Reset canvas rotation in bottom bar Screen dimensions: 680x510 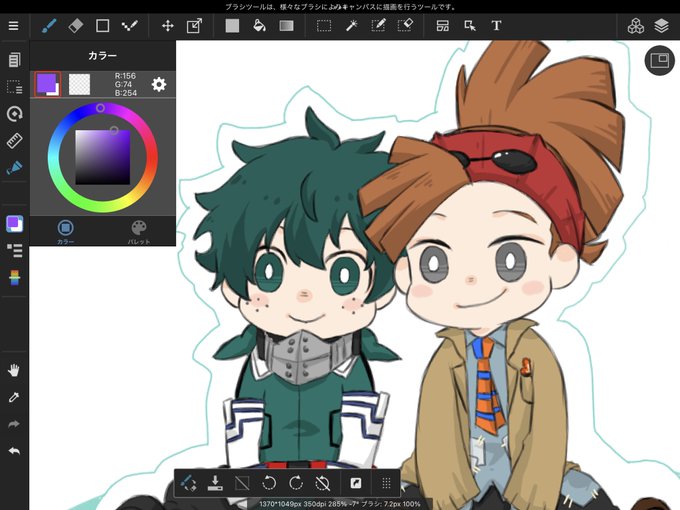[323, 483]
